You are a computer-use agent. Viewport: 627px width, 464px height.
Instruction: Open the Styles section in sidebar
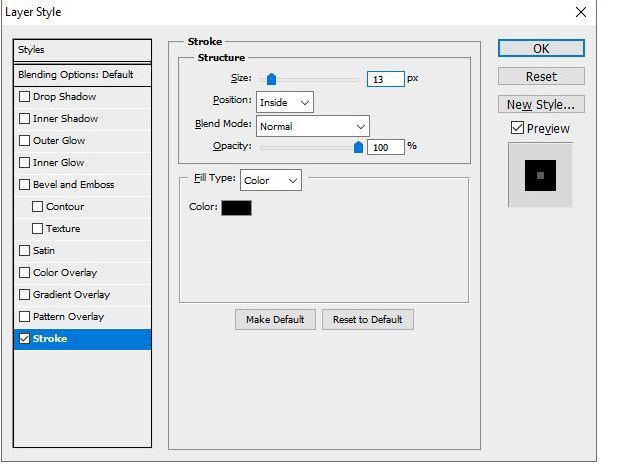point(83,50)
